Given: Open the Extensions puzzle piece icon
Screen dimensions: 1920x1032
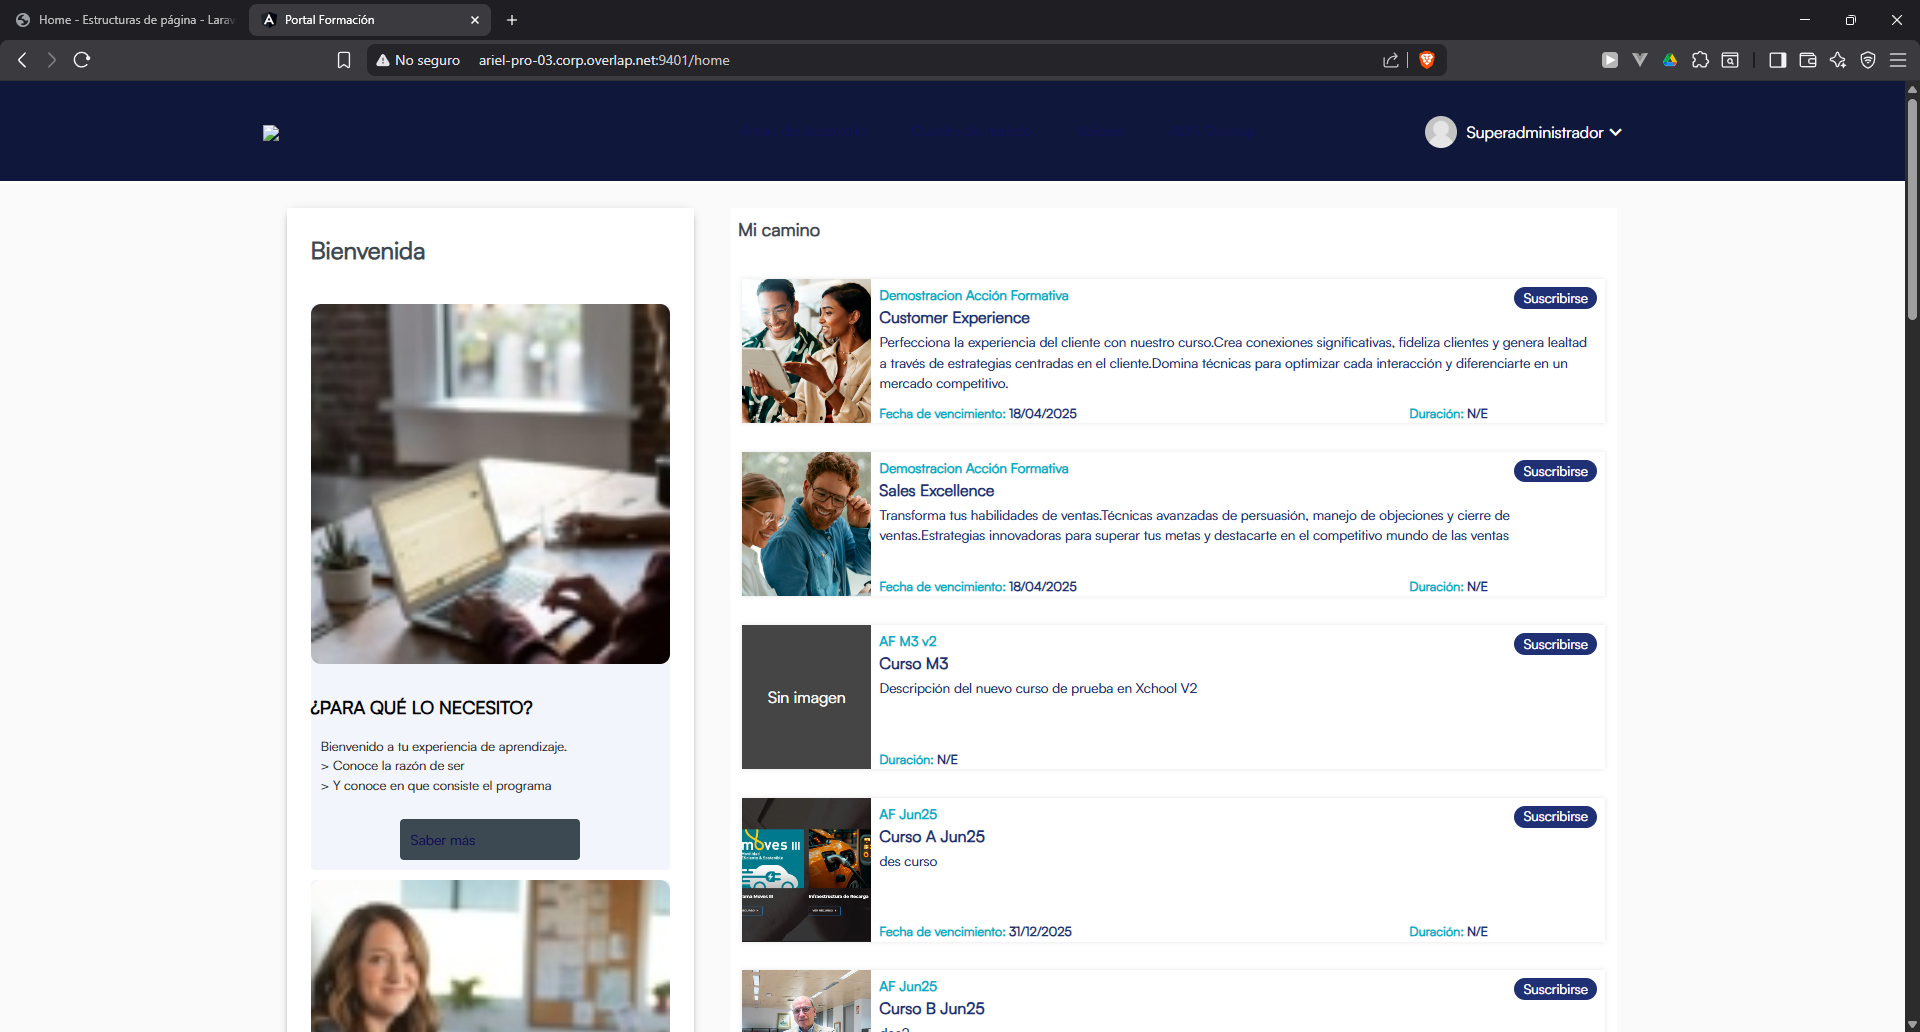Looking at the screenshot, I should [1700, 60].
